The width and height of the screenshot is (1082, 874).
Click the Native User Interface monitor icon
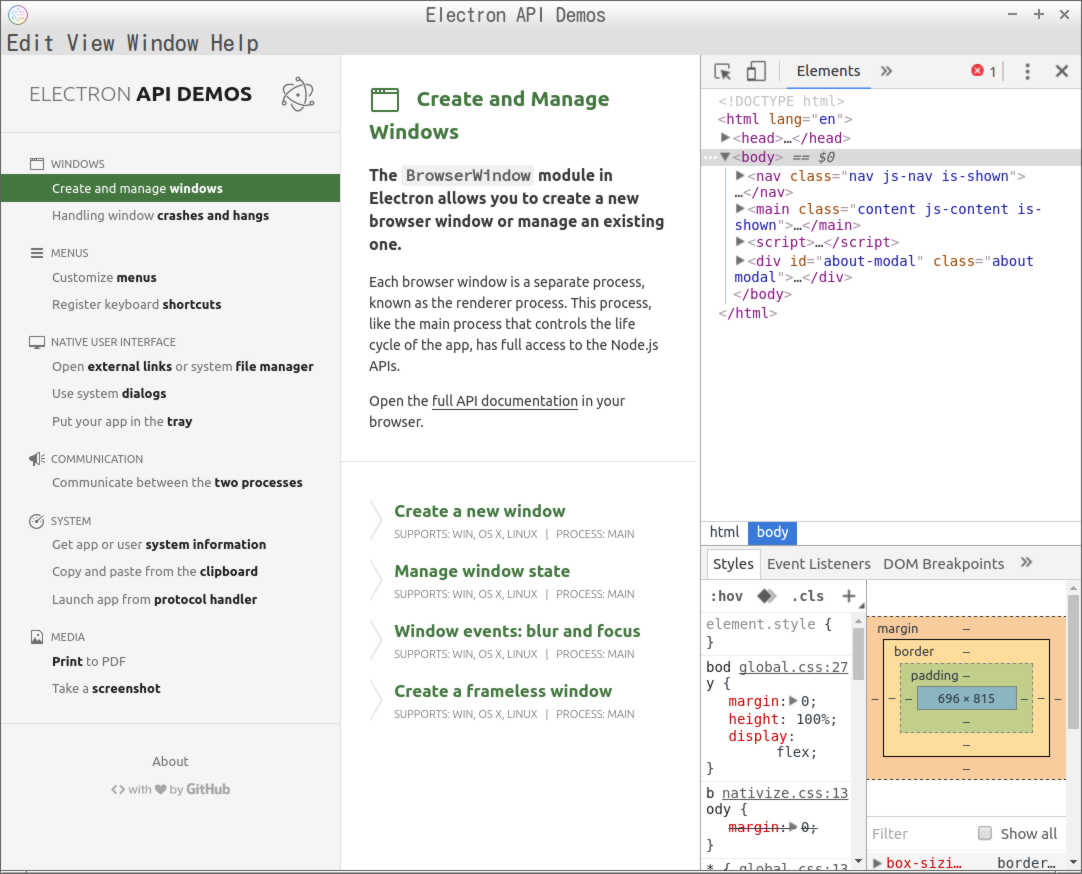click(37, 342)
